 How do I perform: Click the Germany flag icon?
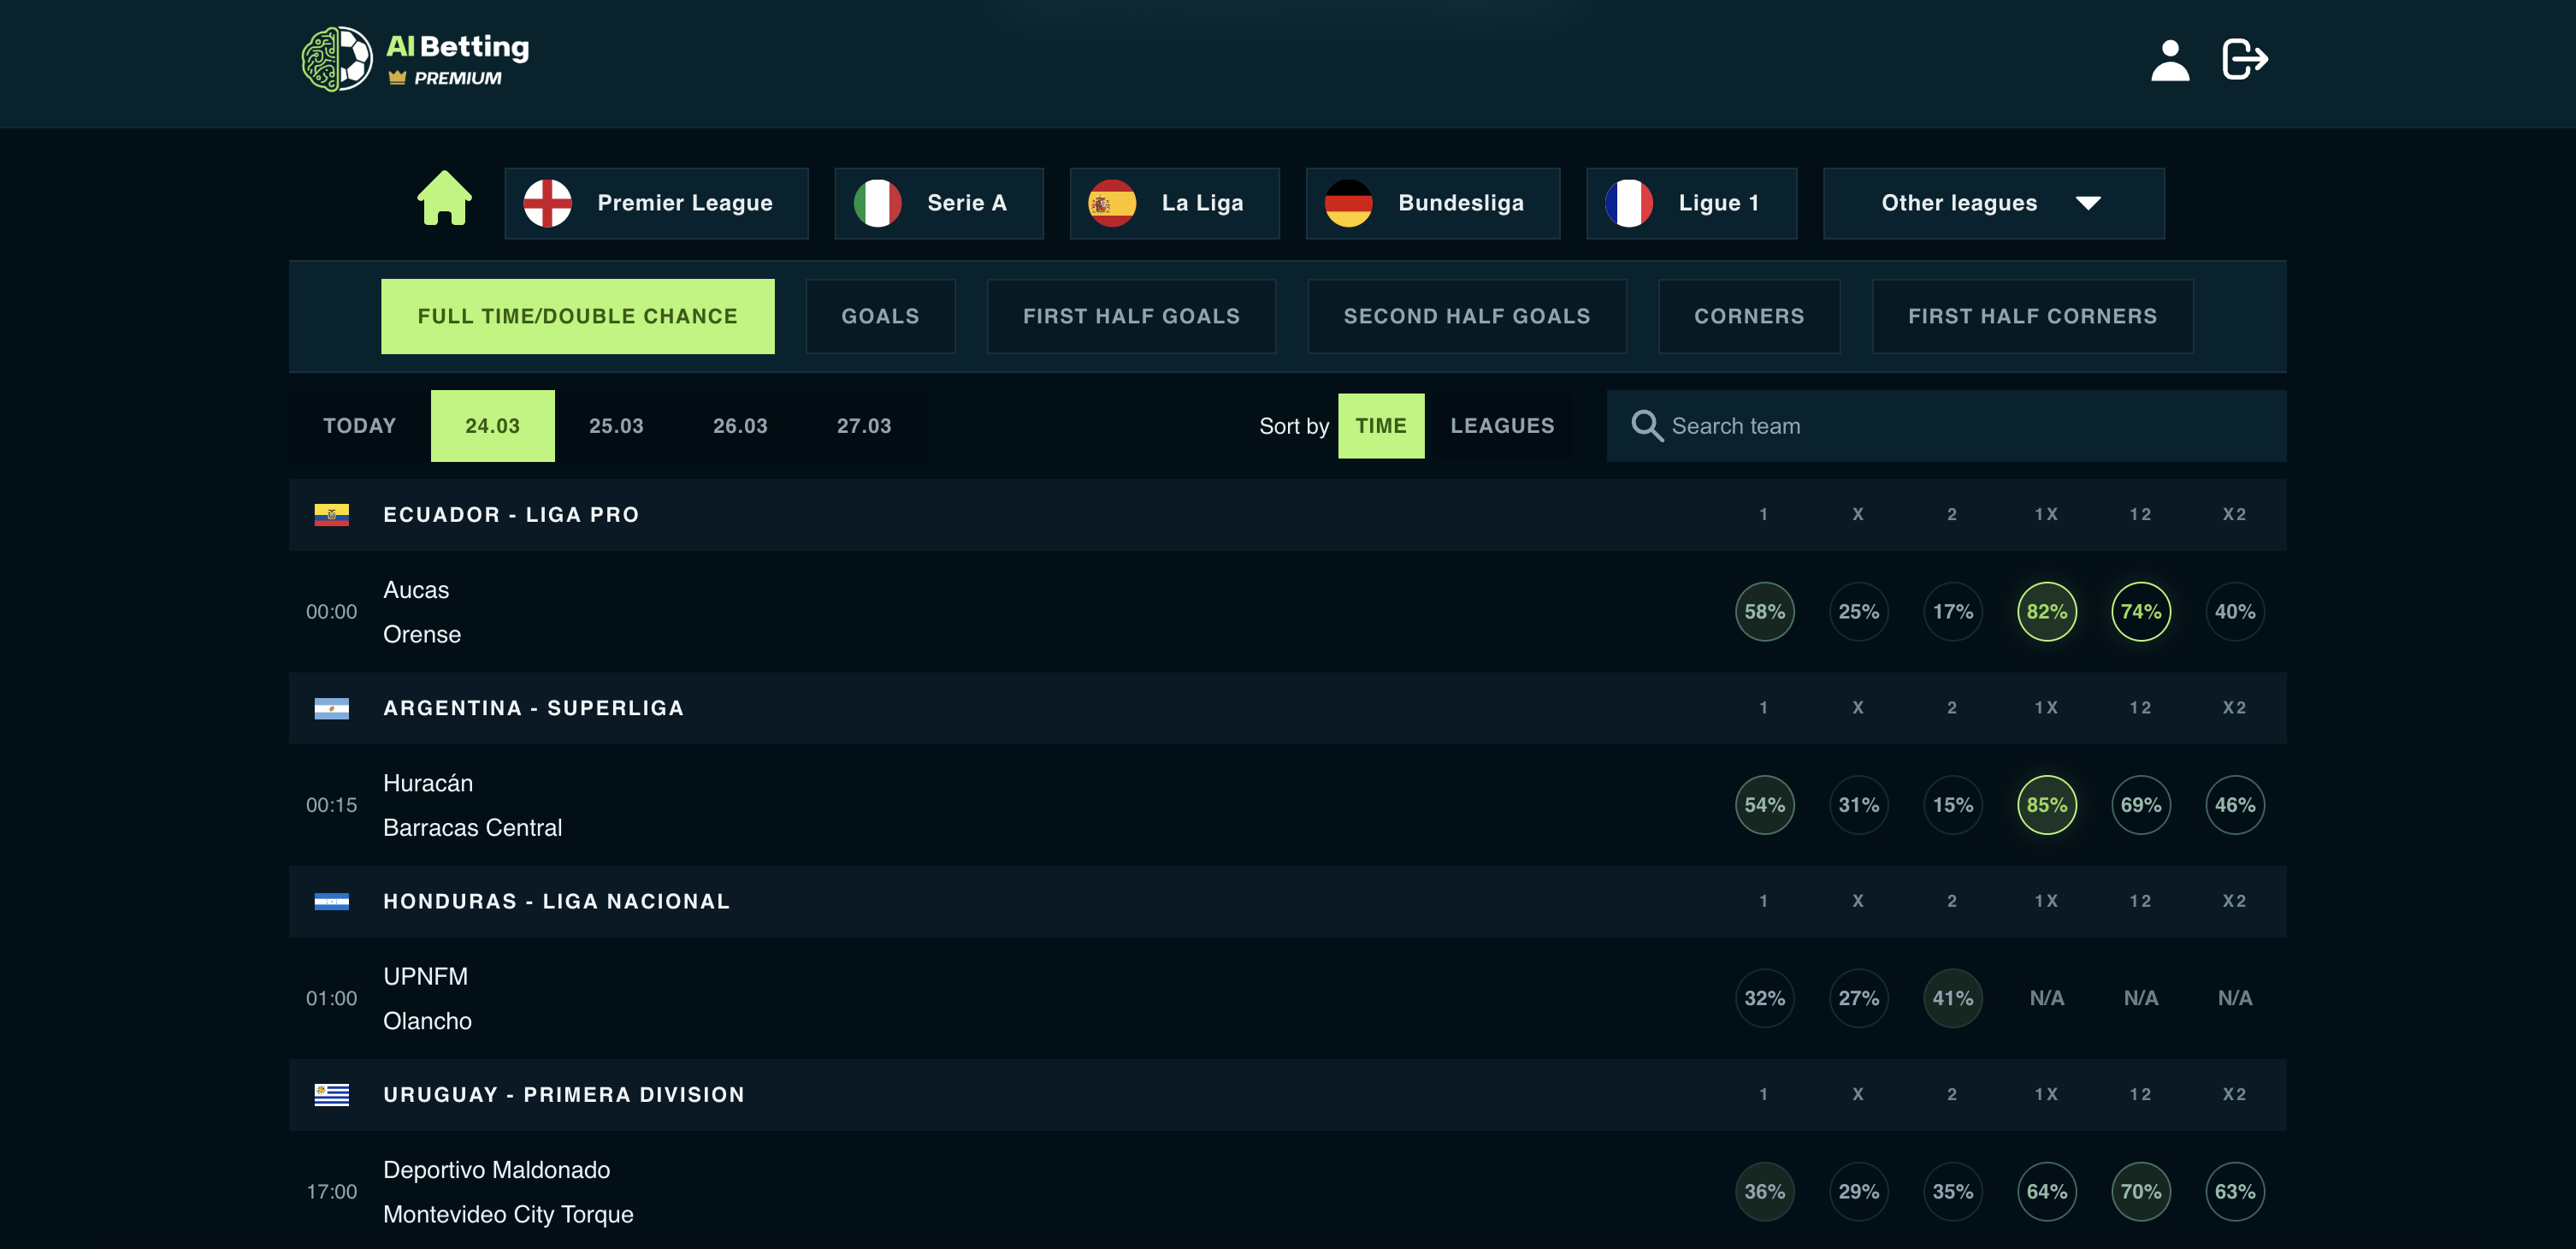point(1348,203)
